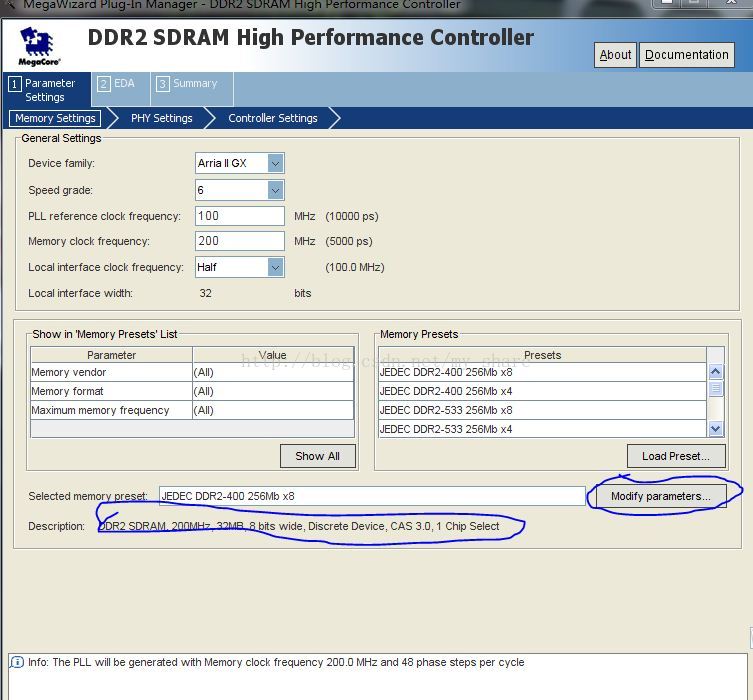Screen dimensions: 753x700
Task: Click the presets list scroll down arrow
Action: [x=716, y=428]
